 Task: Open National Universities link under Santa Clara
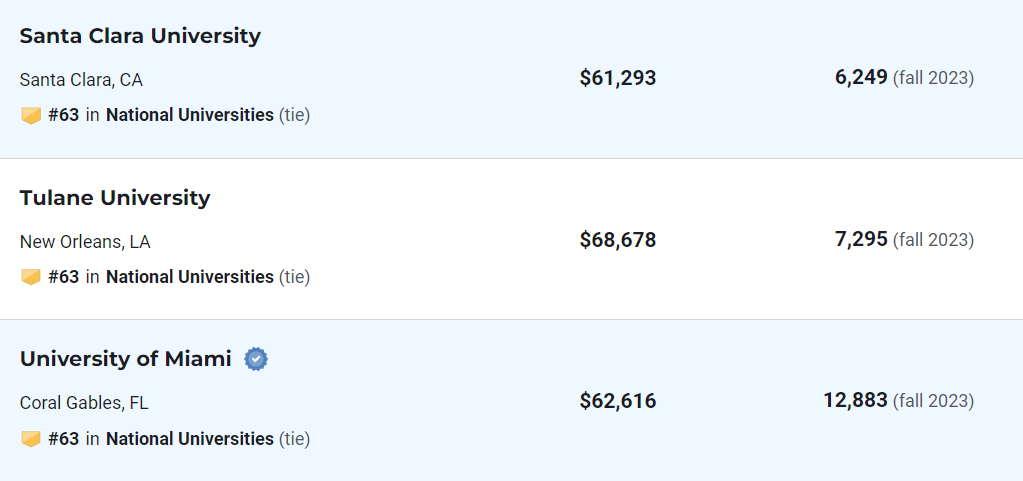click(x=190, y=116)
